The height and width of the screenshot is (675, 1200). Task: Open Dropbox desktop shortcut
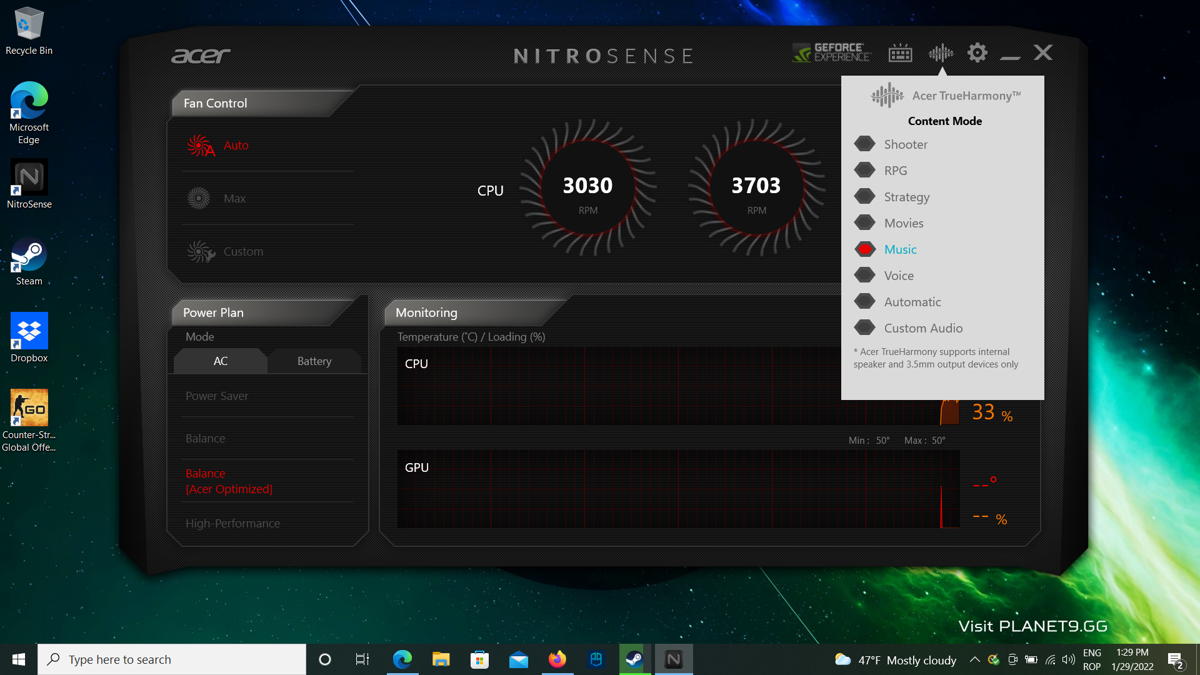pos(29,338)
